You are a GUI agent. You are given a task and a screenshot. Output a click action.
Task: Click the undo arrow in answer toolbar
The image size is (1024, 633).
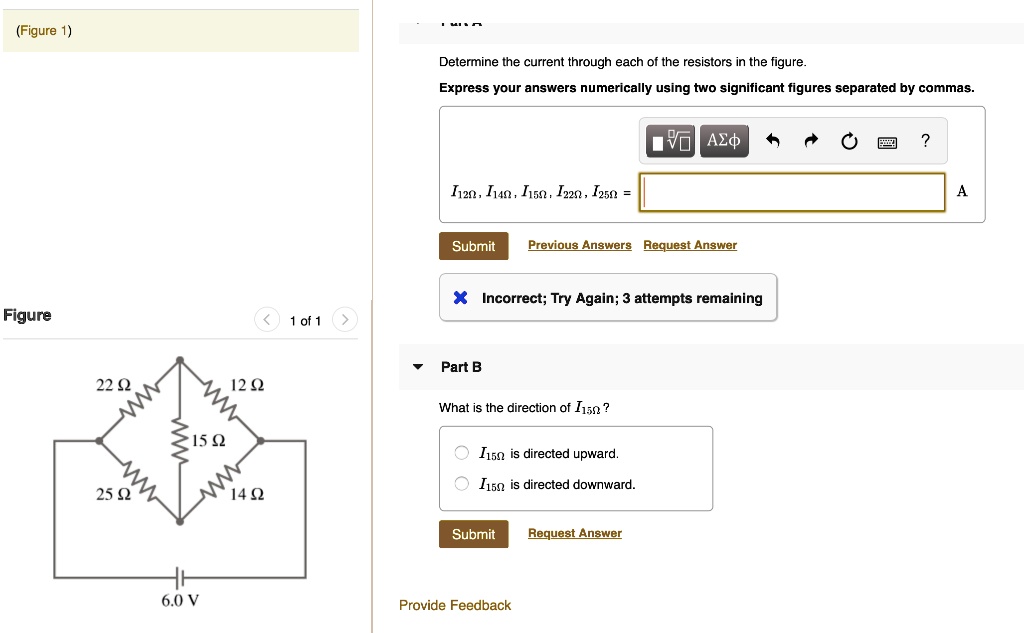pos(772,141)
